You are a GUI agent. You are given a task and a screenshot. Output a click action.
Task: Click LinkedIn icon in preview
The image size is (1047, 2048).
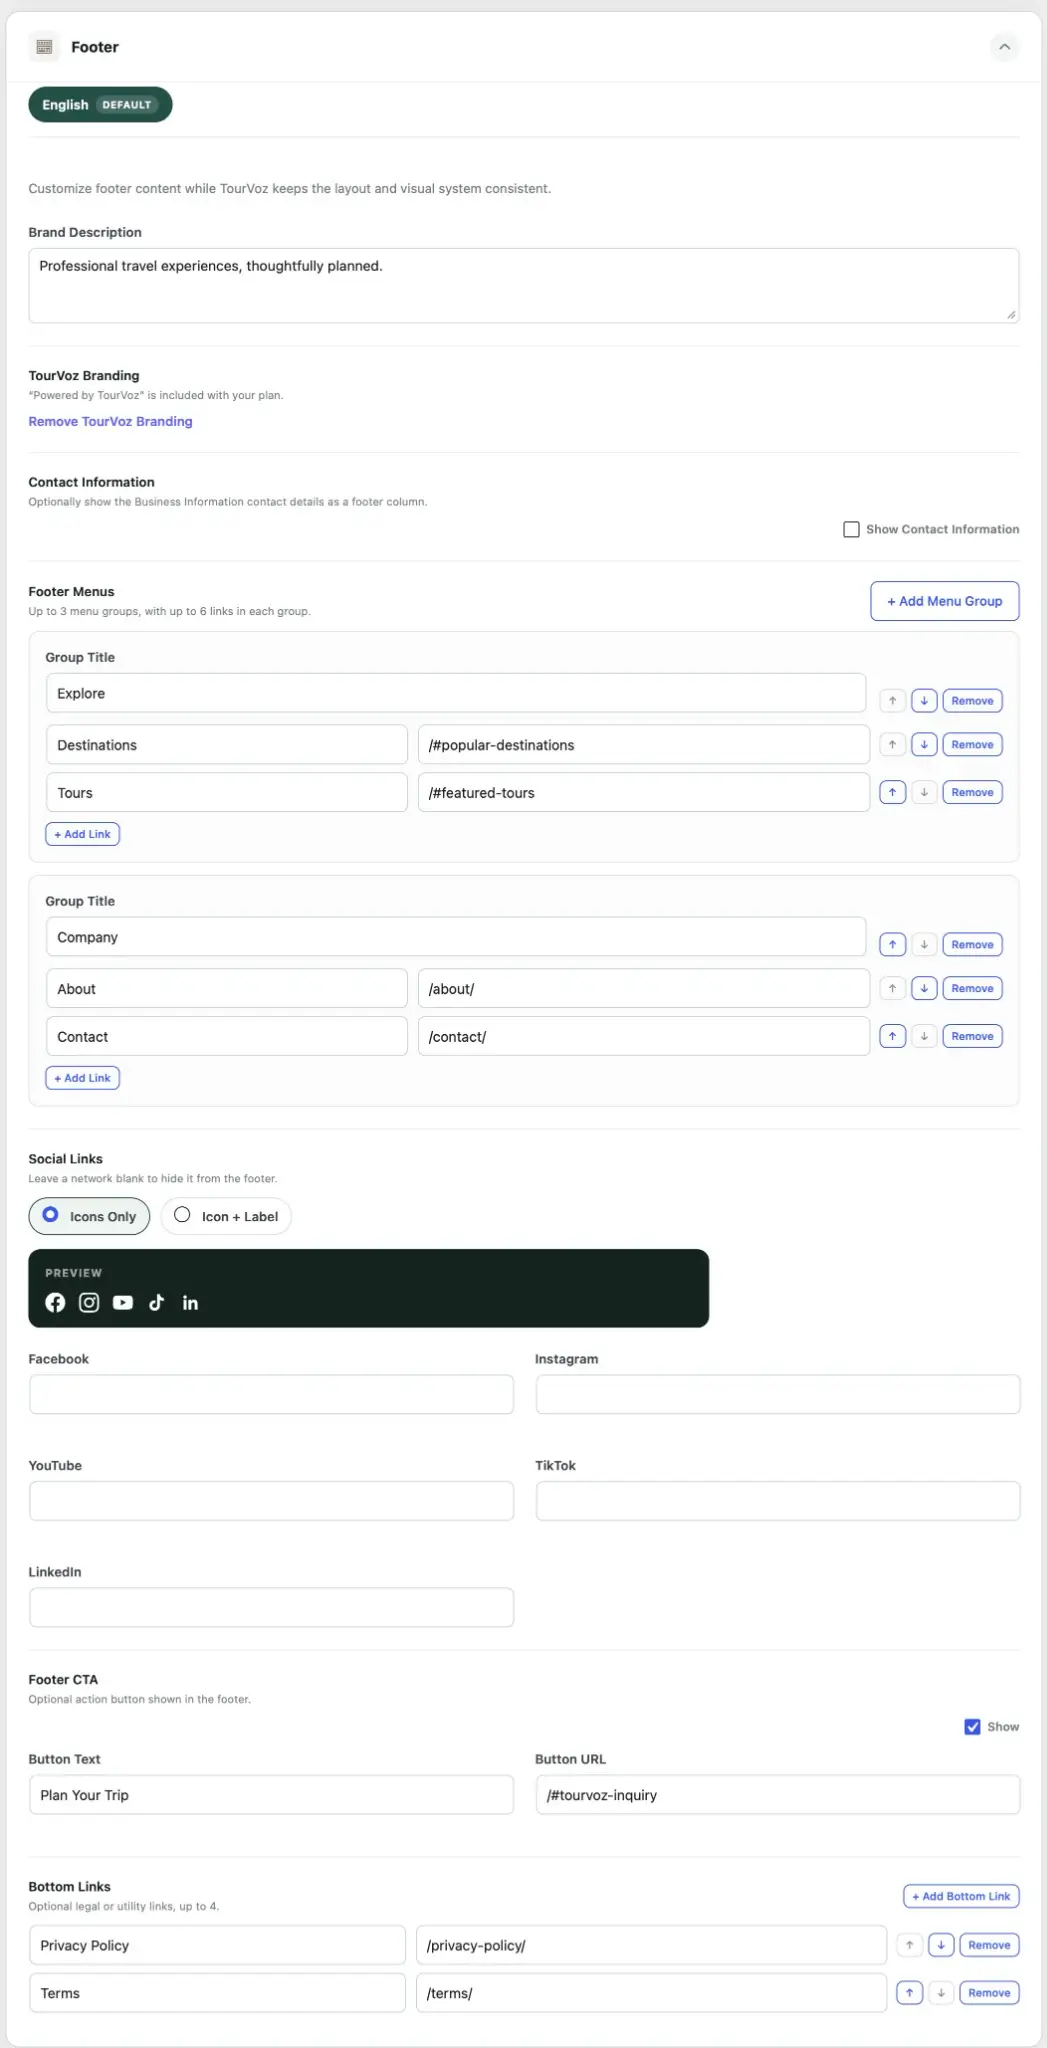pos(190,1302)
